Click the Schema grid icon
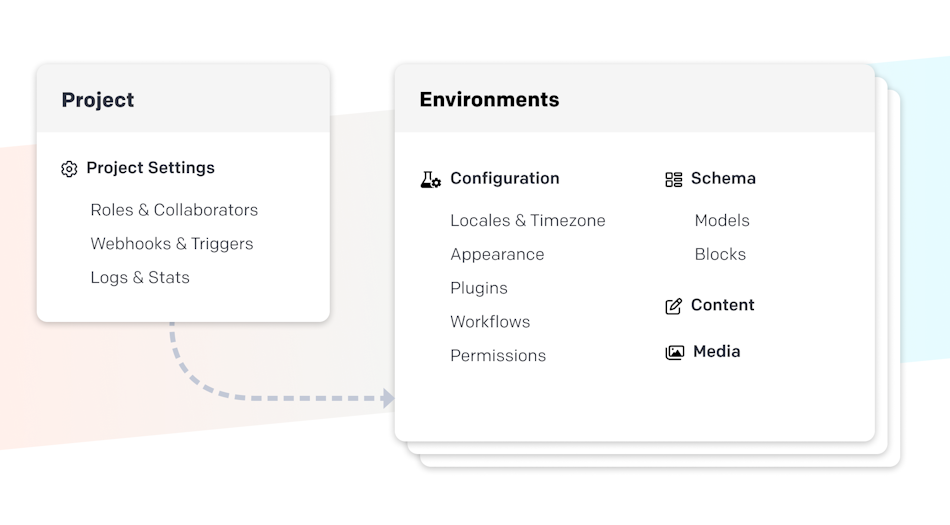This screenshot has height=525, width=950. tap(674, 180)
